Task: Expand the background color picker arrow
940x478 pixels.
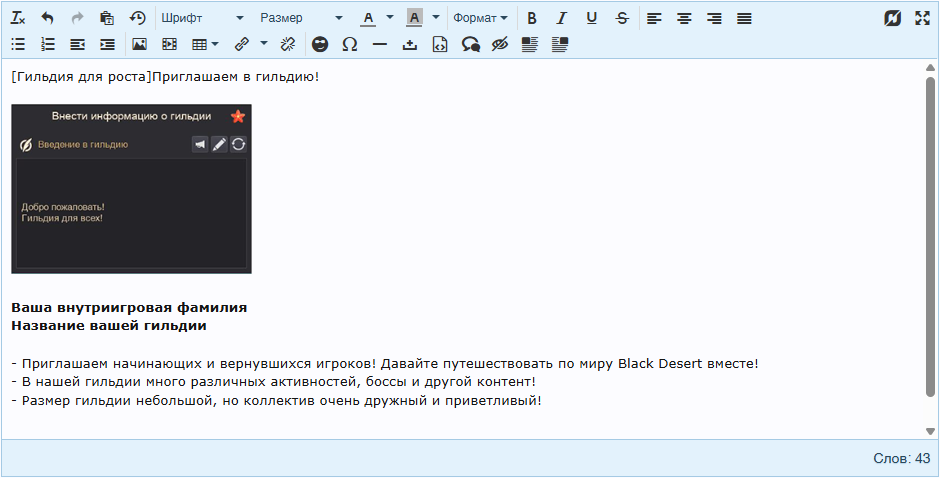Action: coord(436,17)
